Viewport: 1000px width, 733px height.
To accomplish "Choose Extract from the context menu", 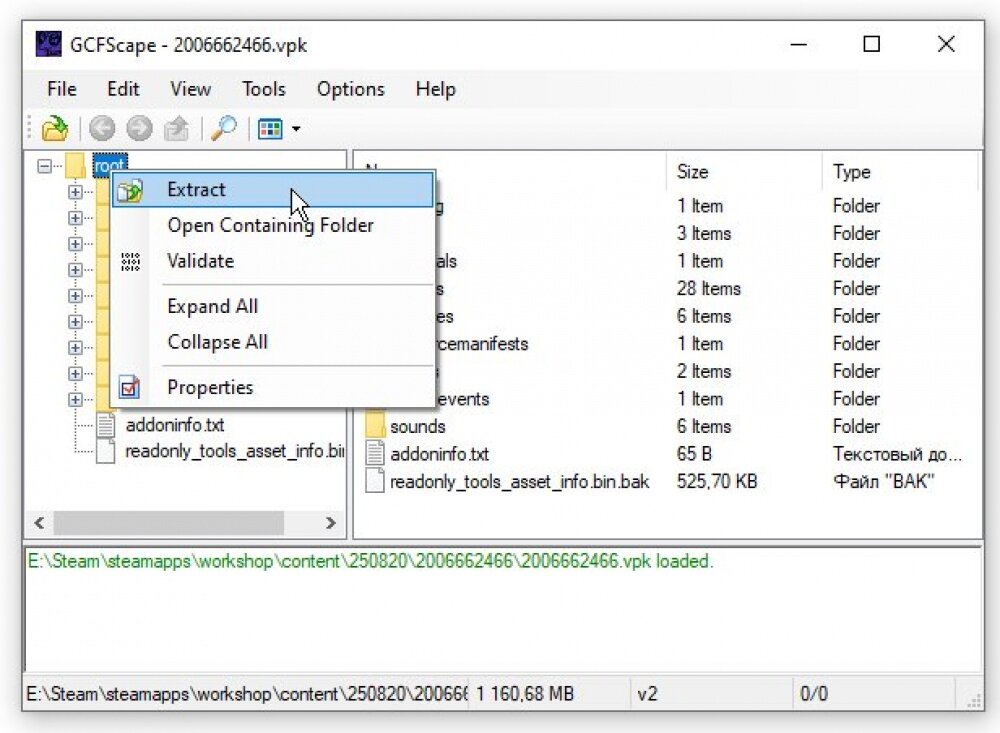I will [273, 189].
